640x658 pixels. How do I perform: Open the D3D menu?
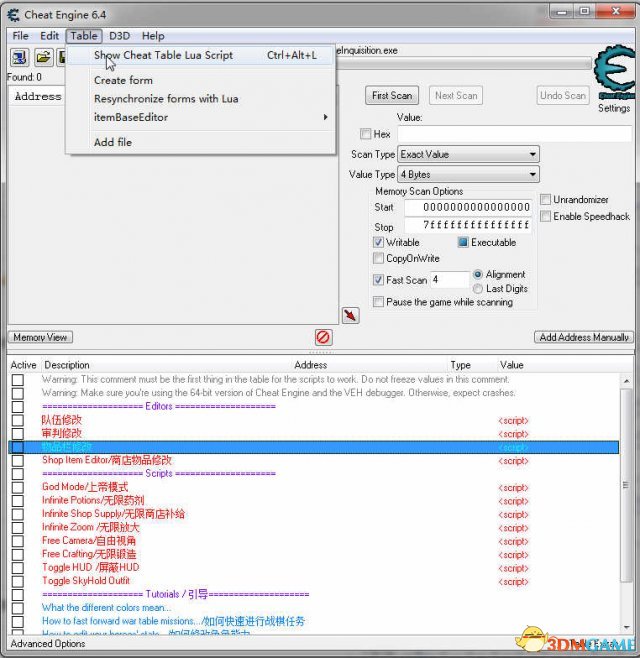120,36
